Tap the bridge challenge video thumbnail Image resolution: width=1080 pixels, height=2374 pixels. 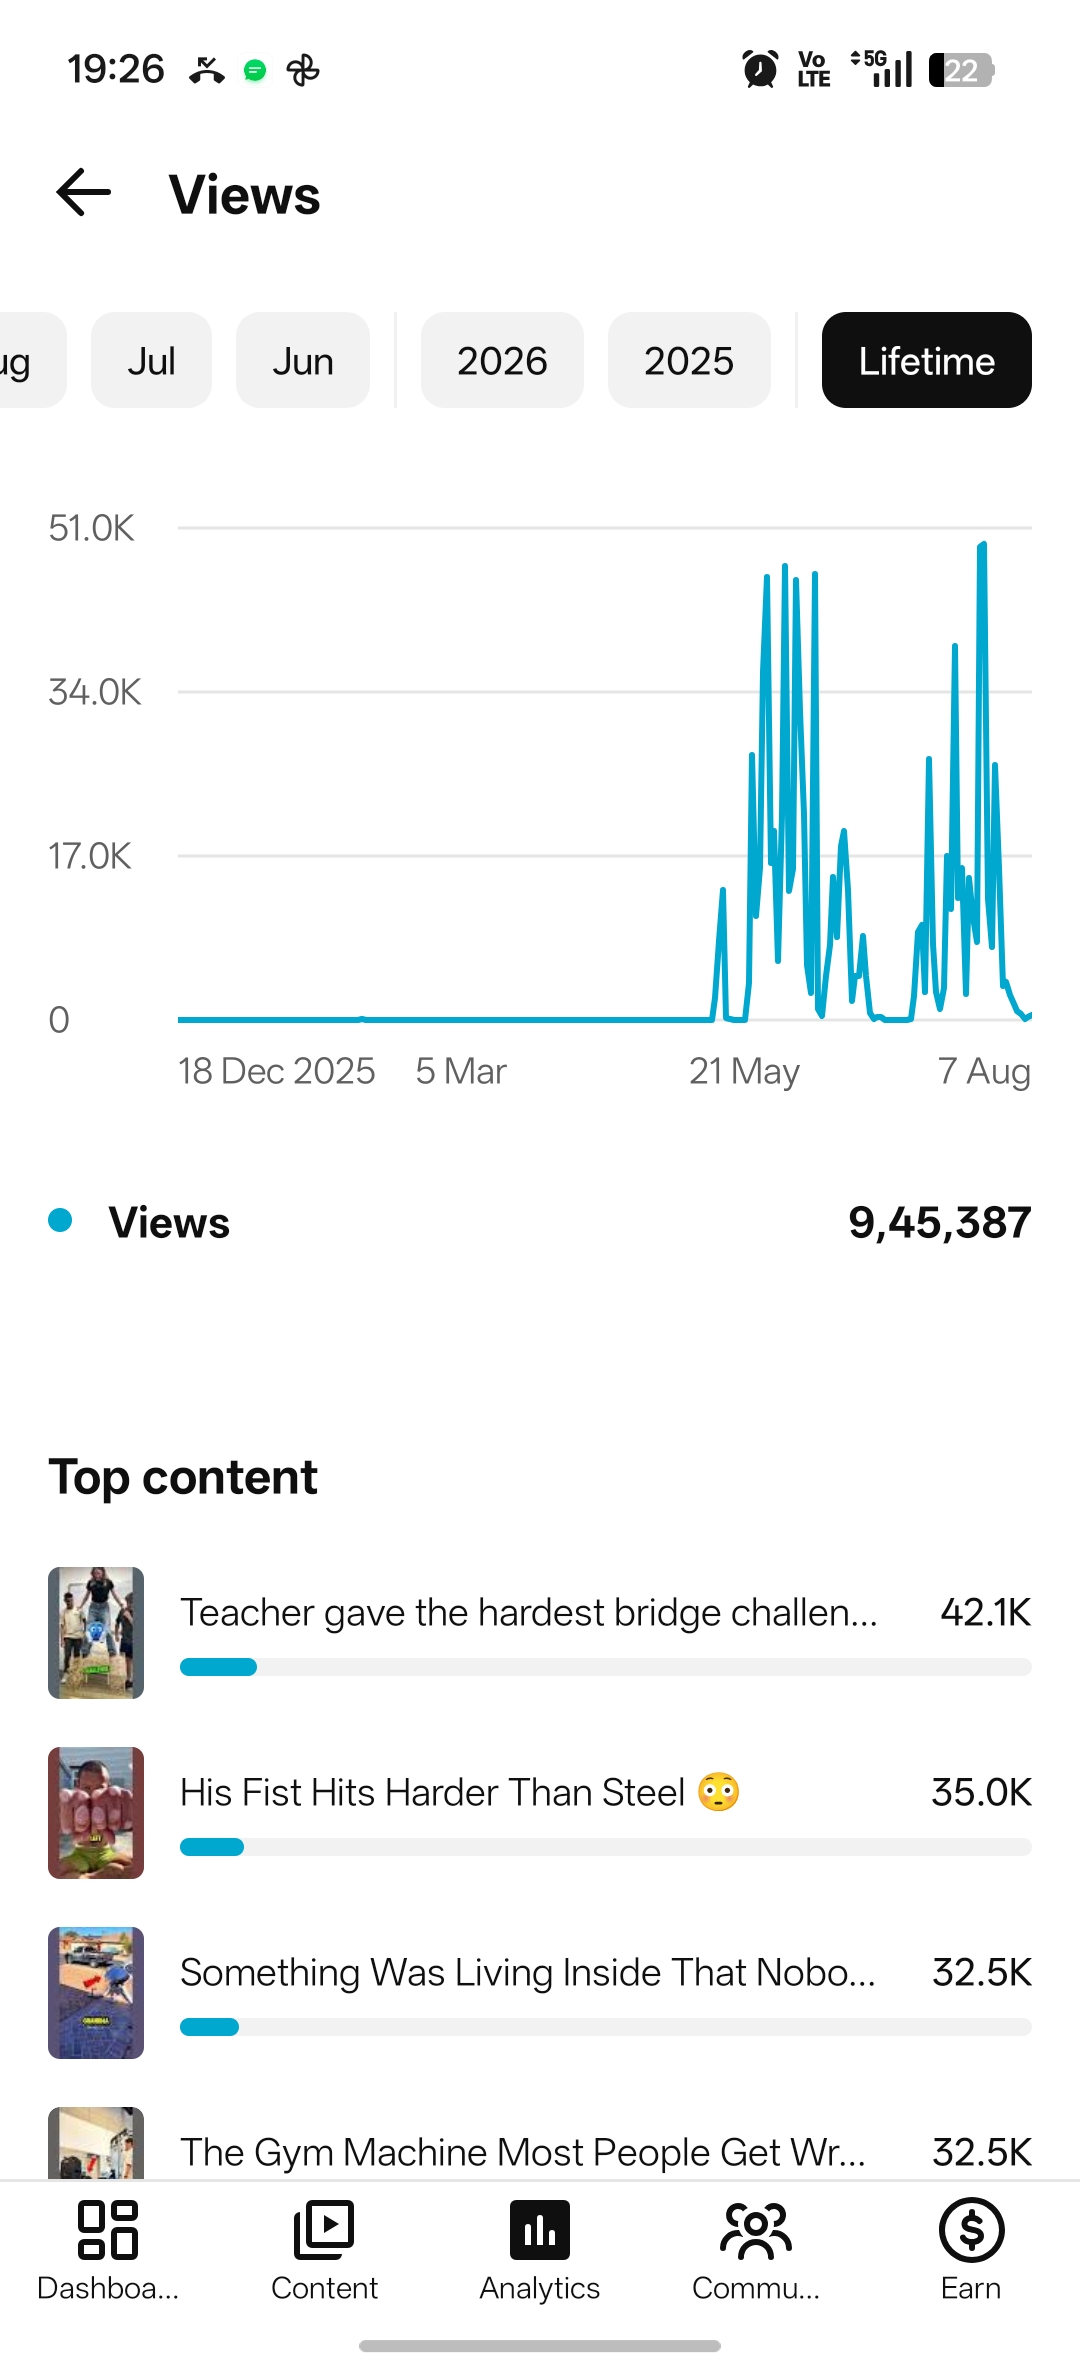pyautogui.click(x=96, y=1633)
